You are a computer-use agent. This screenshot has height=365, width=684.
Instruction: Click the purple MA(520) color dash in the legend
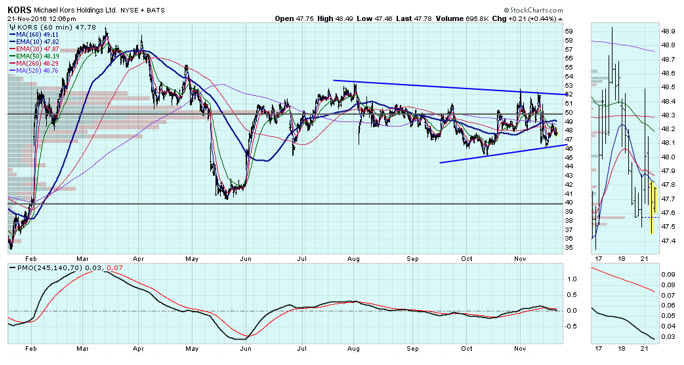pyautogui.click(x=12, y=71)
